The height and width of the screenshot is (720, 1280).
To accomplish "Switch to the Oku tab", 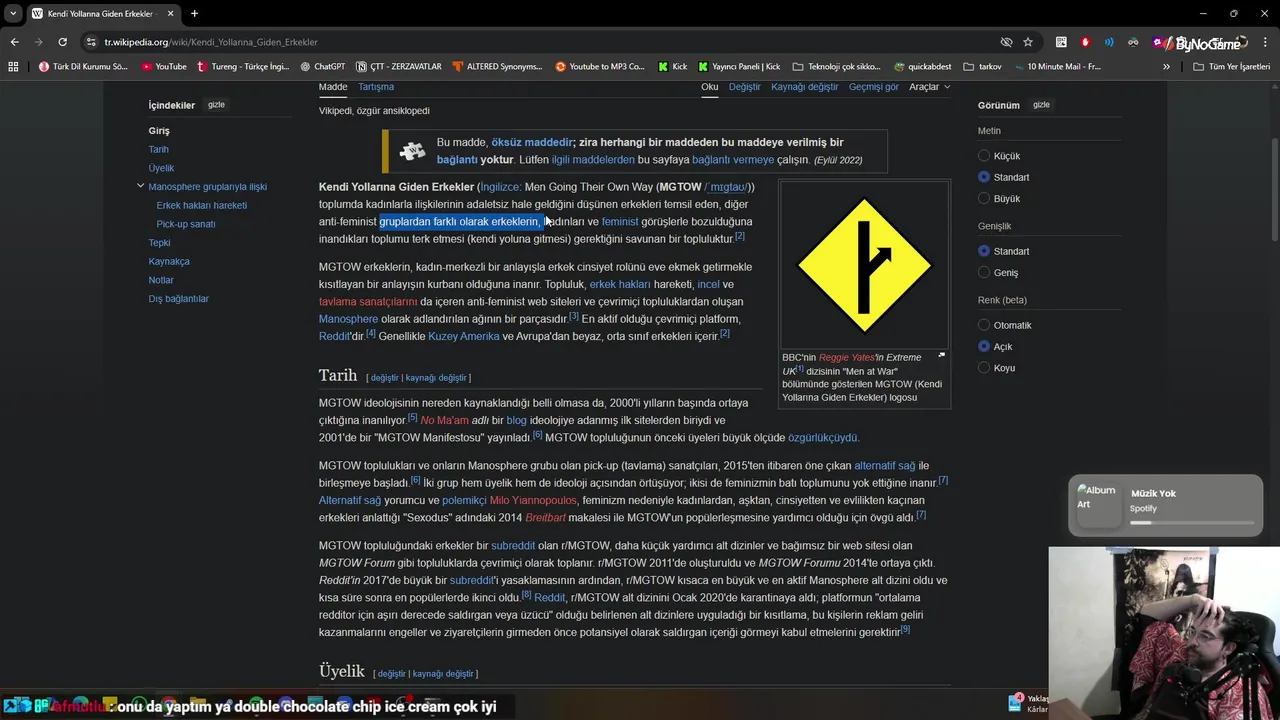I will pyautogui.click(x=710, y=87).
